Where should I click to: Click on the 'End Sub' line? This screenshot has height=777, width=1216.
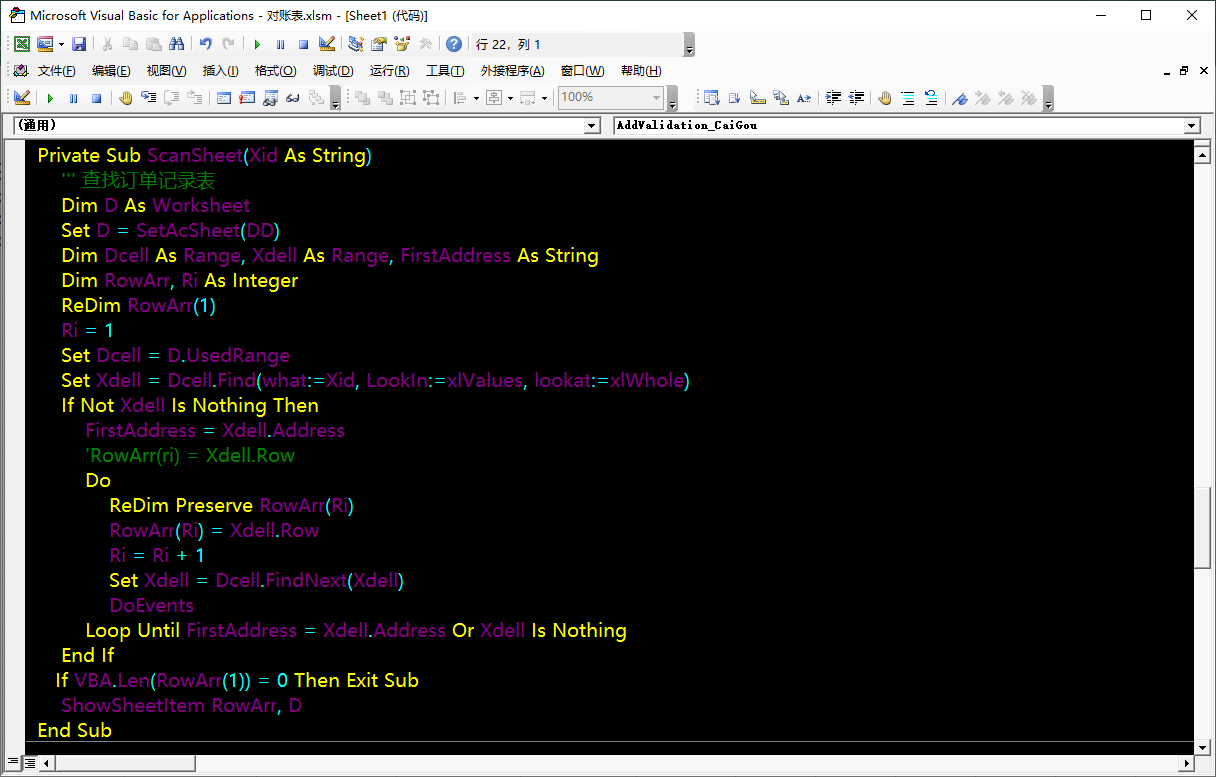tap(75, 730)
